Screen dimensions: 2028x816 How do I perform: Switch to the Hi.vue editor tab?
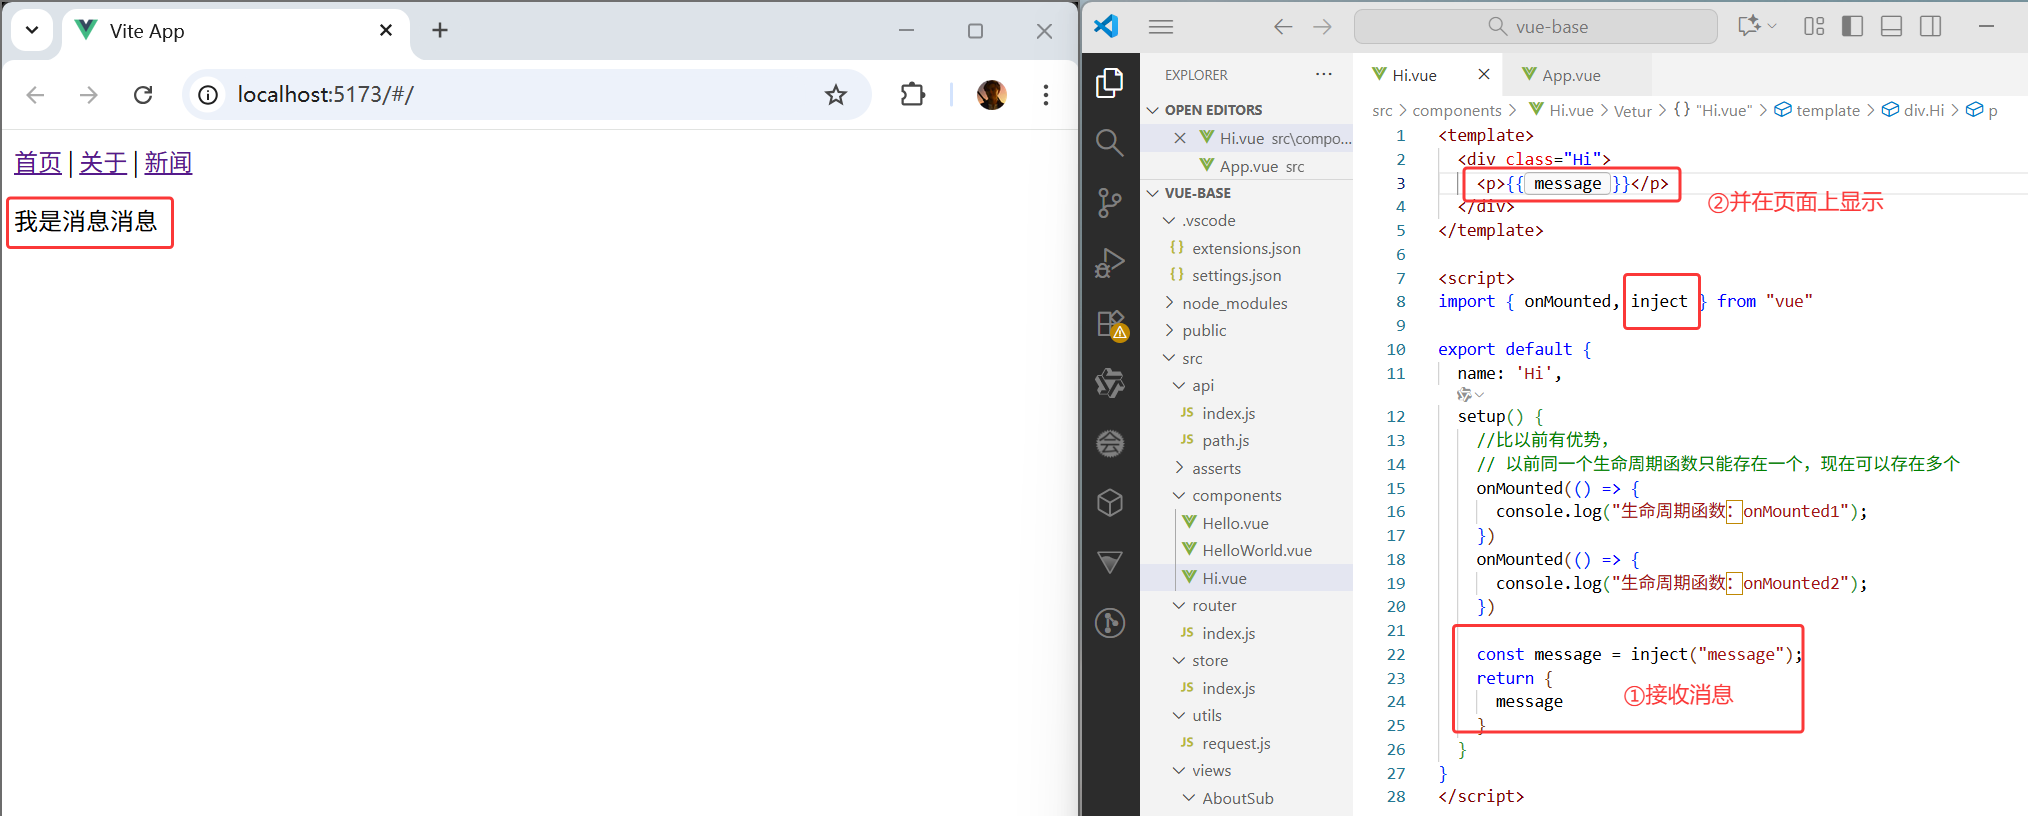point(1414,75)
